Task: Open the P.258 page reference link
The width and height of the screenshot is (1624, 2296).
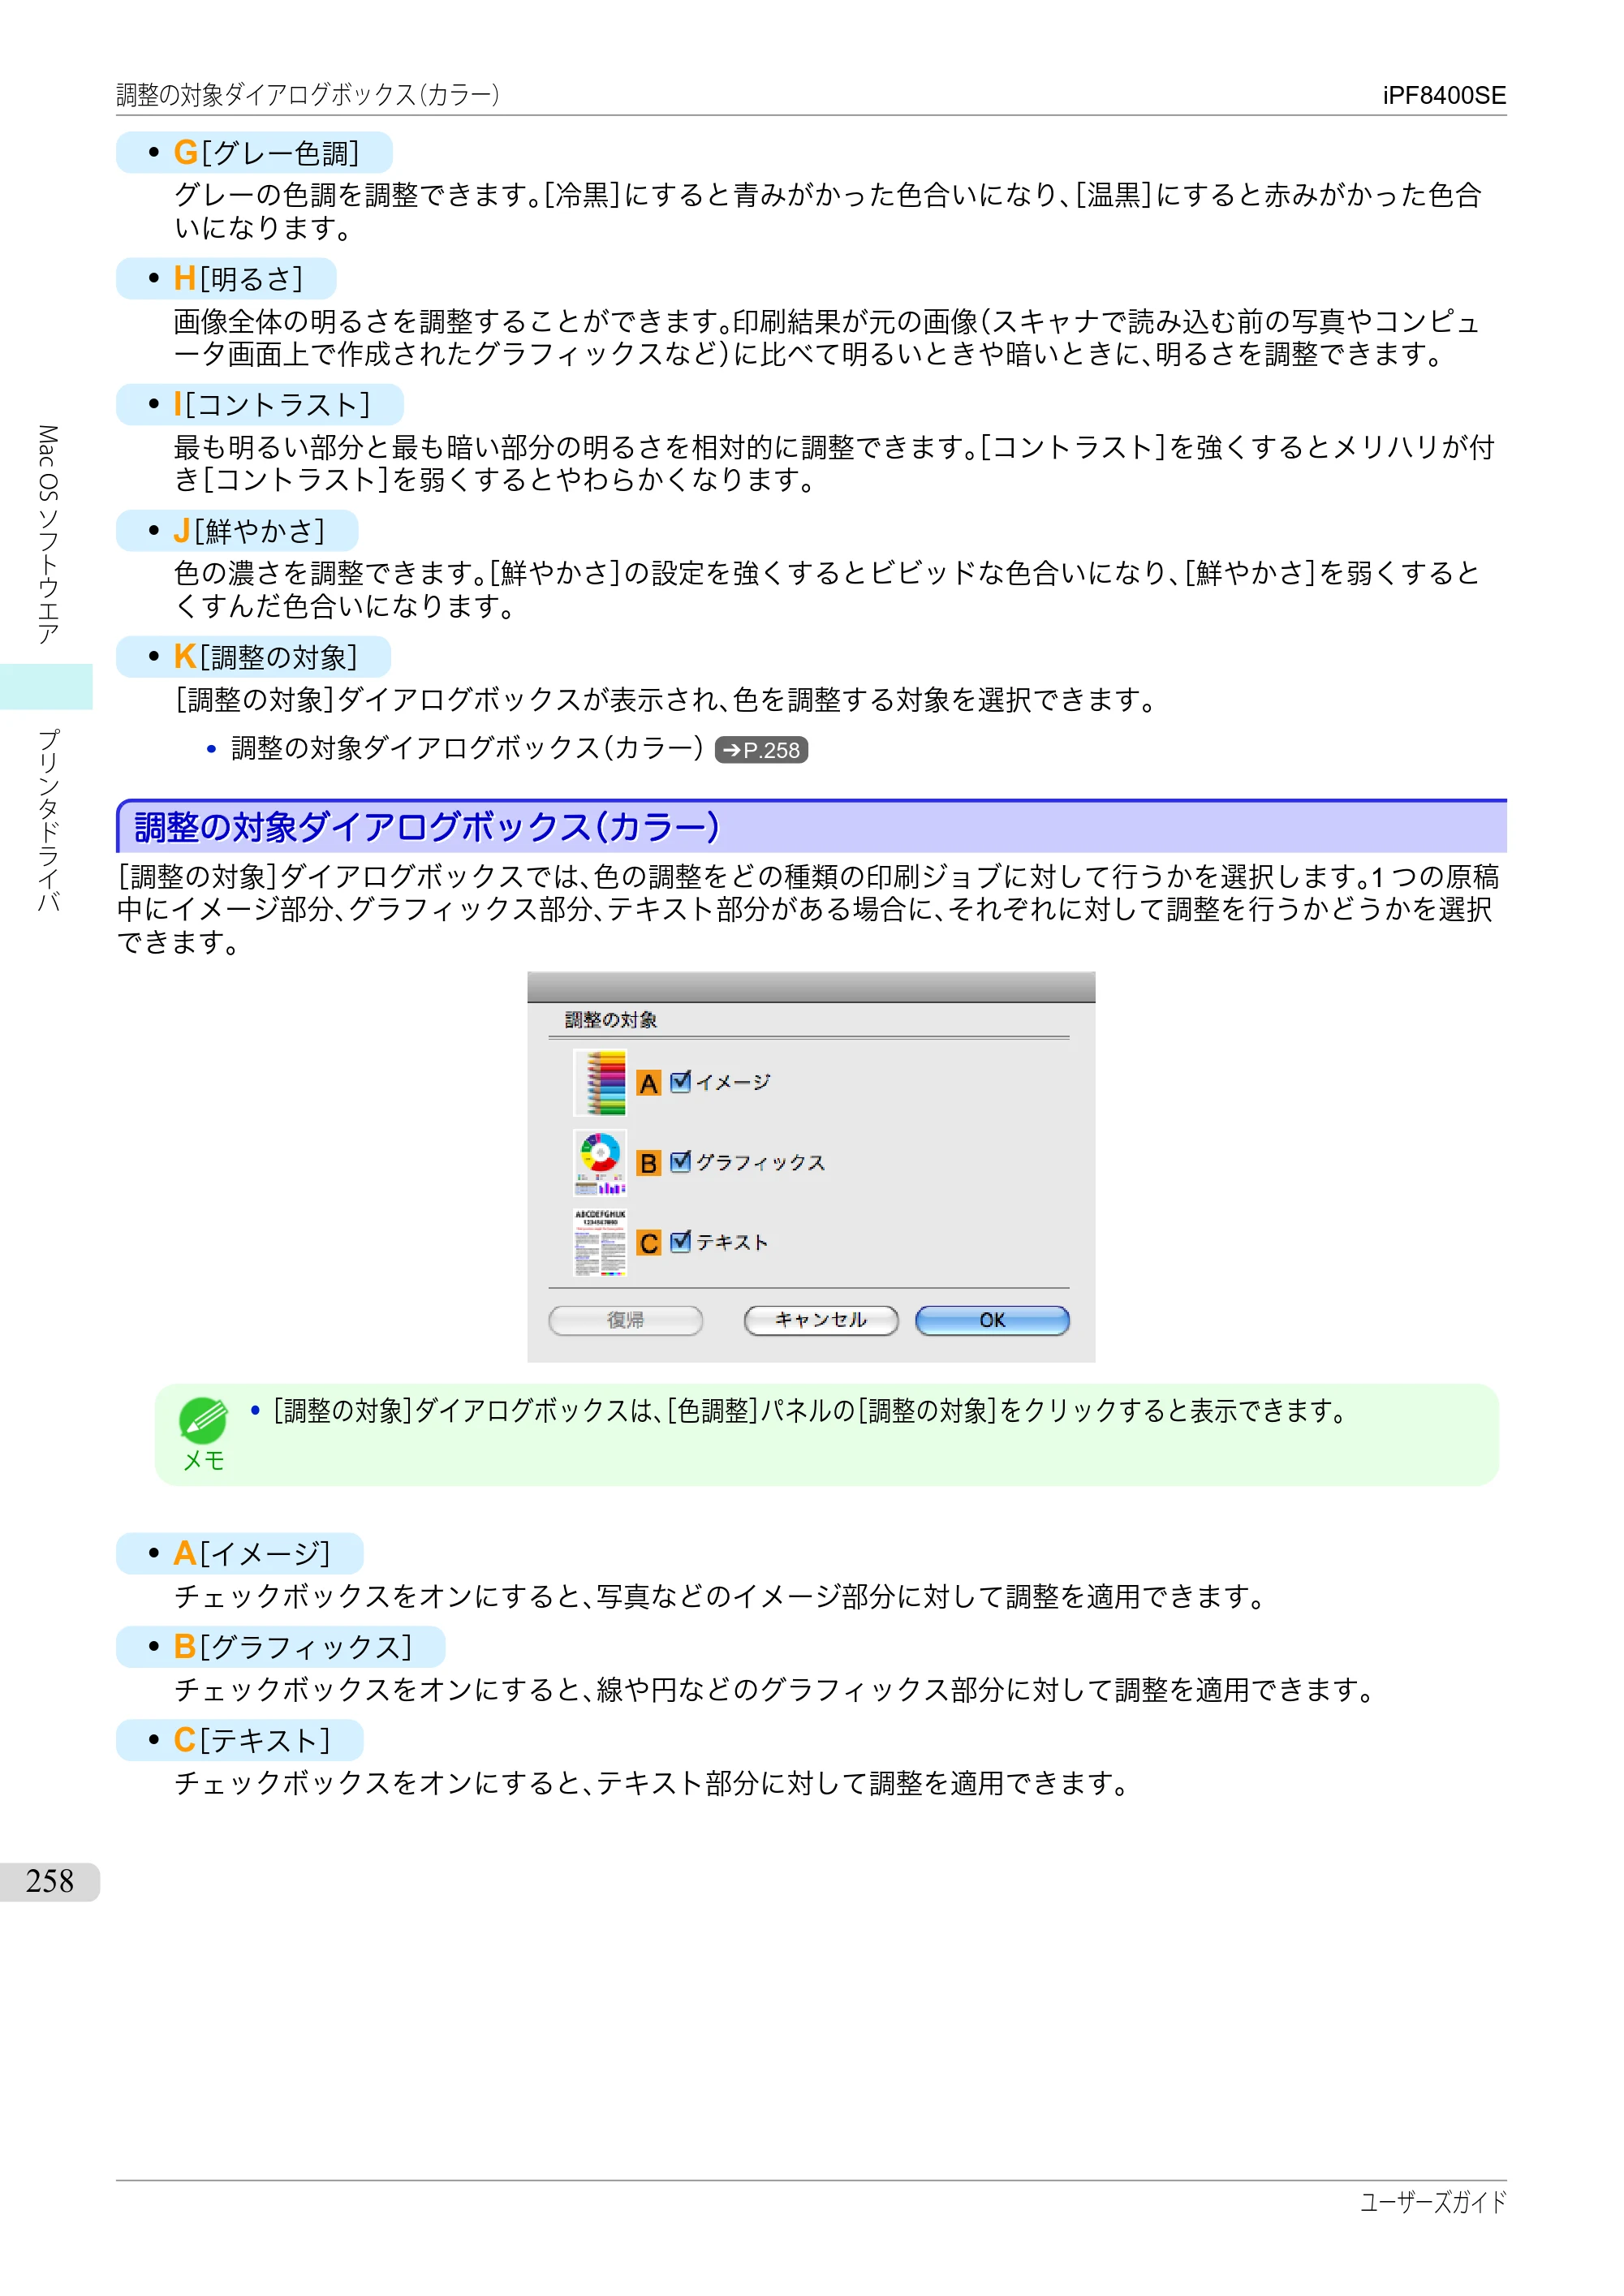Action: pos(761,750)
